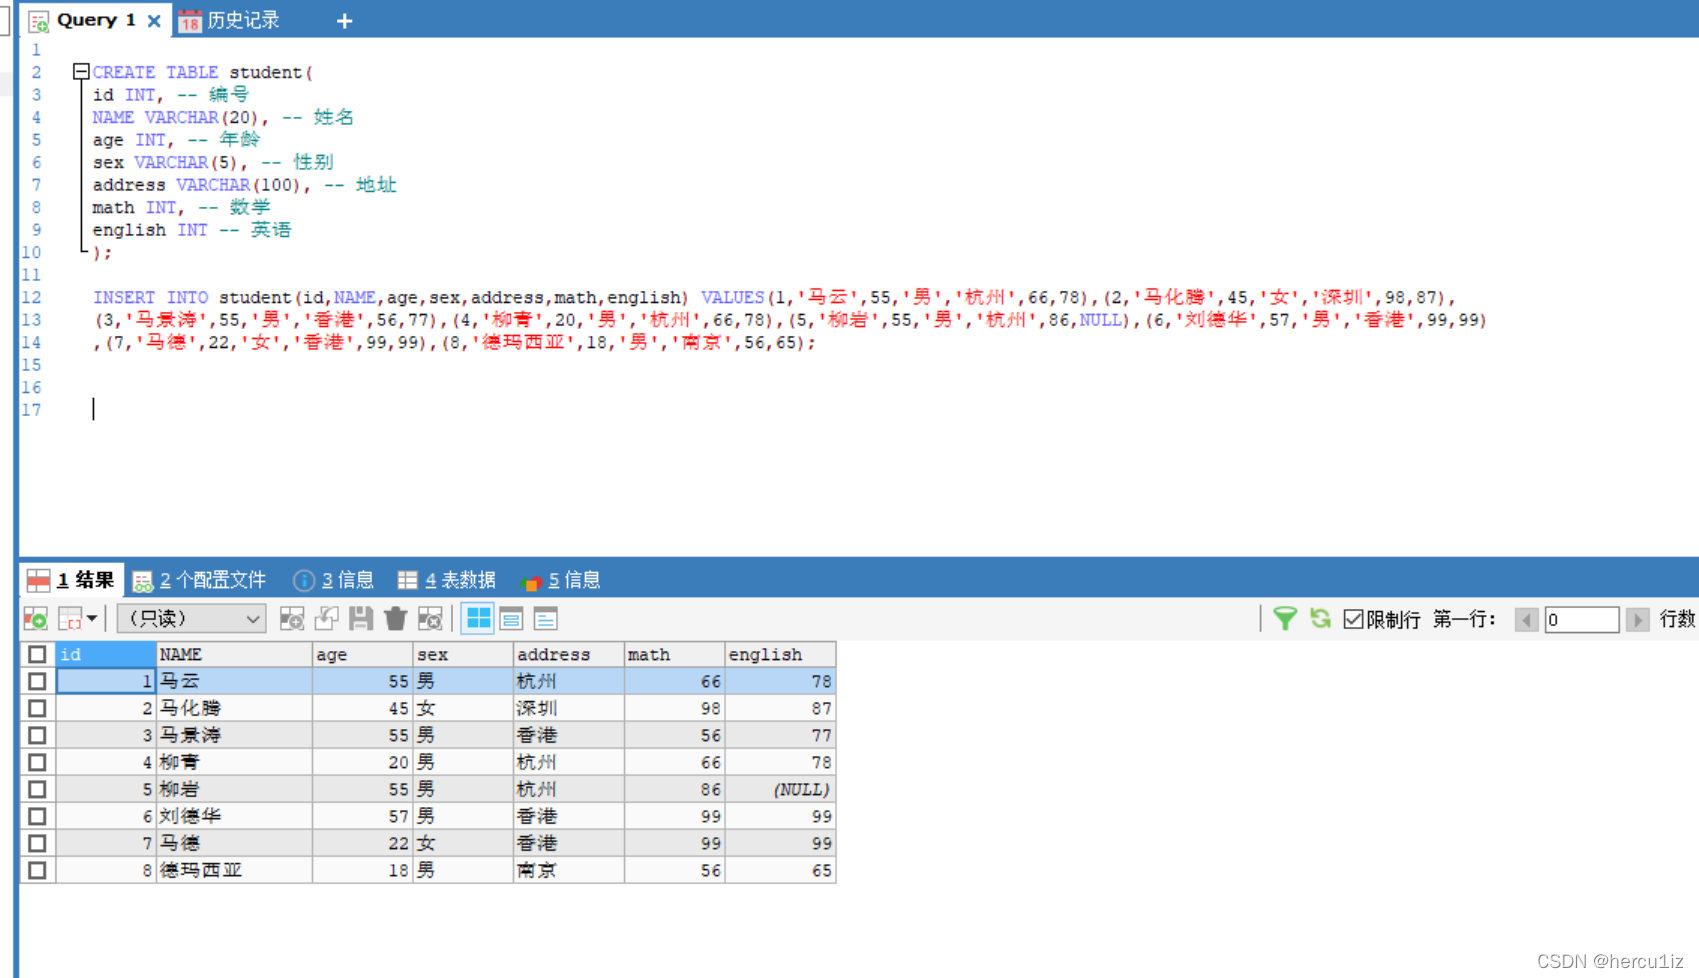This screenshot has width=1699, height=978.
Task: Switch to grid view icon
Action: tap(478, 619)
